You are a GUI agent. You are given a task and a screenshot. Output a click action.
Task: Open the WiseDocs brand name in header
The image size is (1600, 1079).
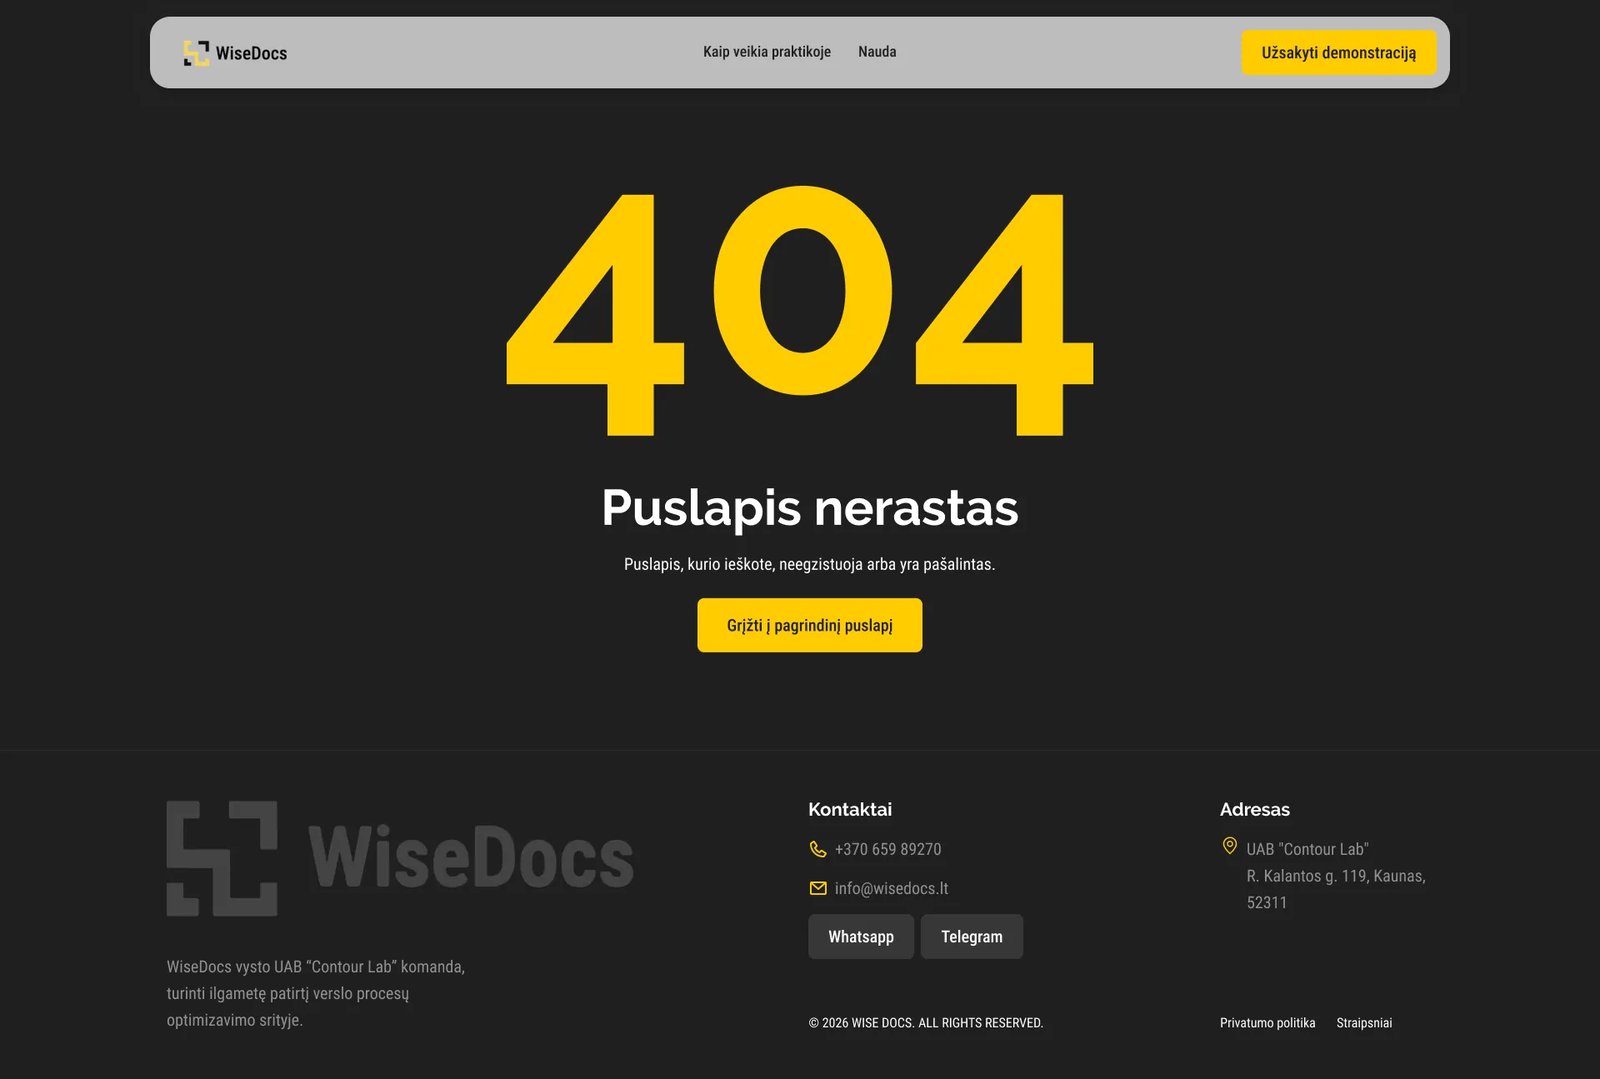click(x=251, y=53)
